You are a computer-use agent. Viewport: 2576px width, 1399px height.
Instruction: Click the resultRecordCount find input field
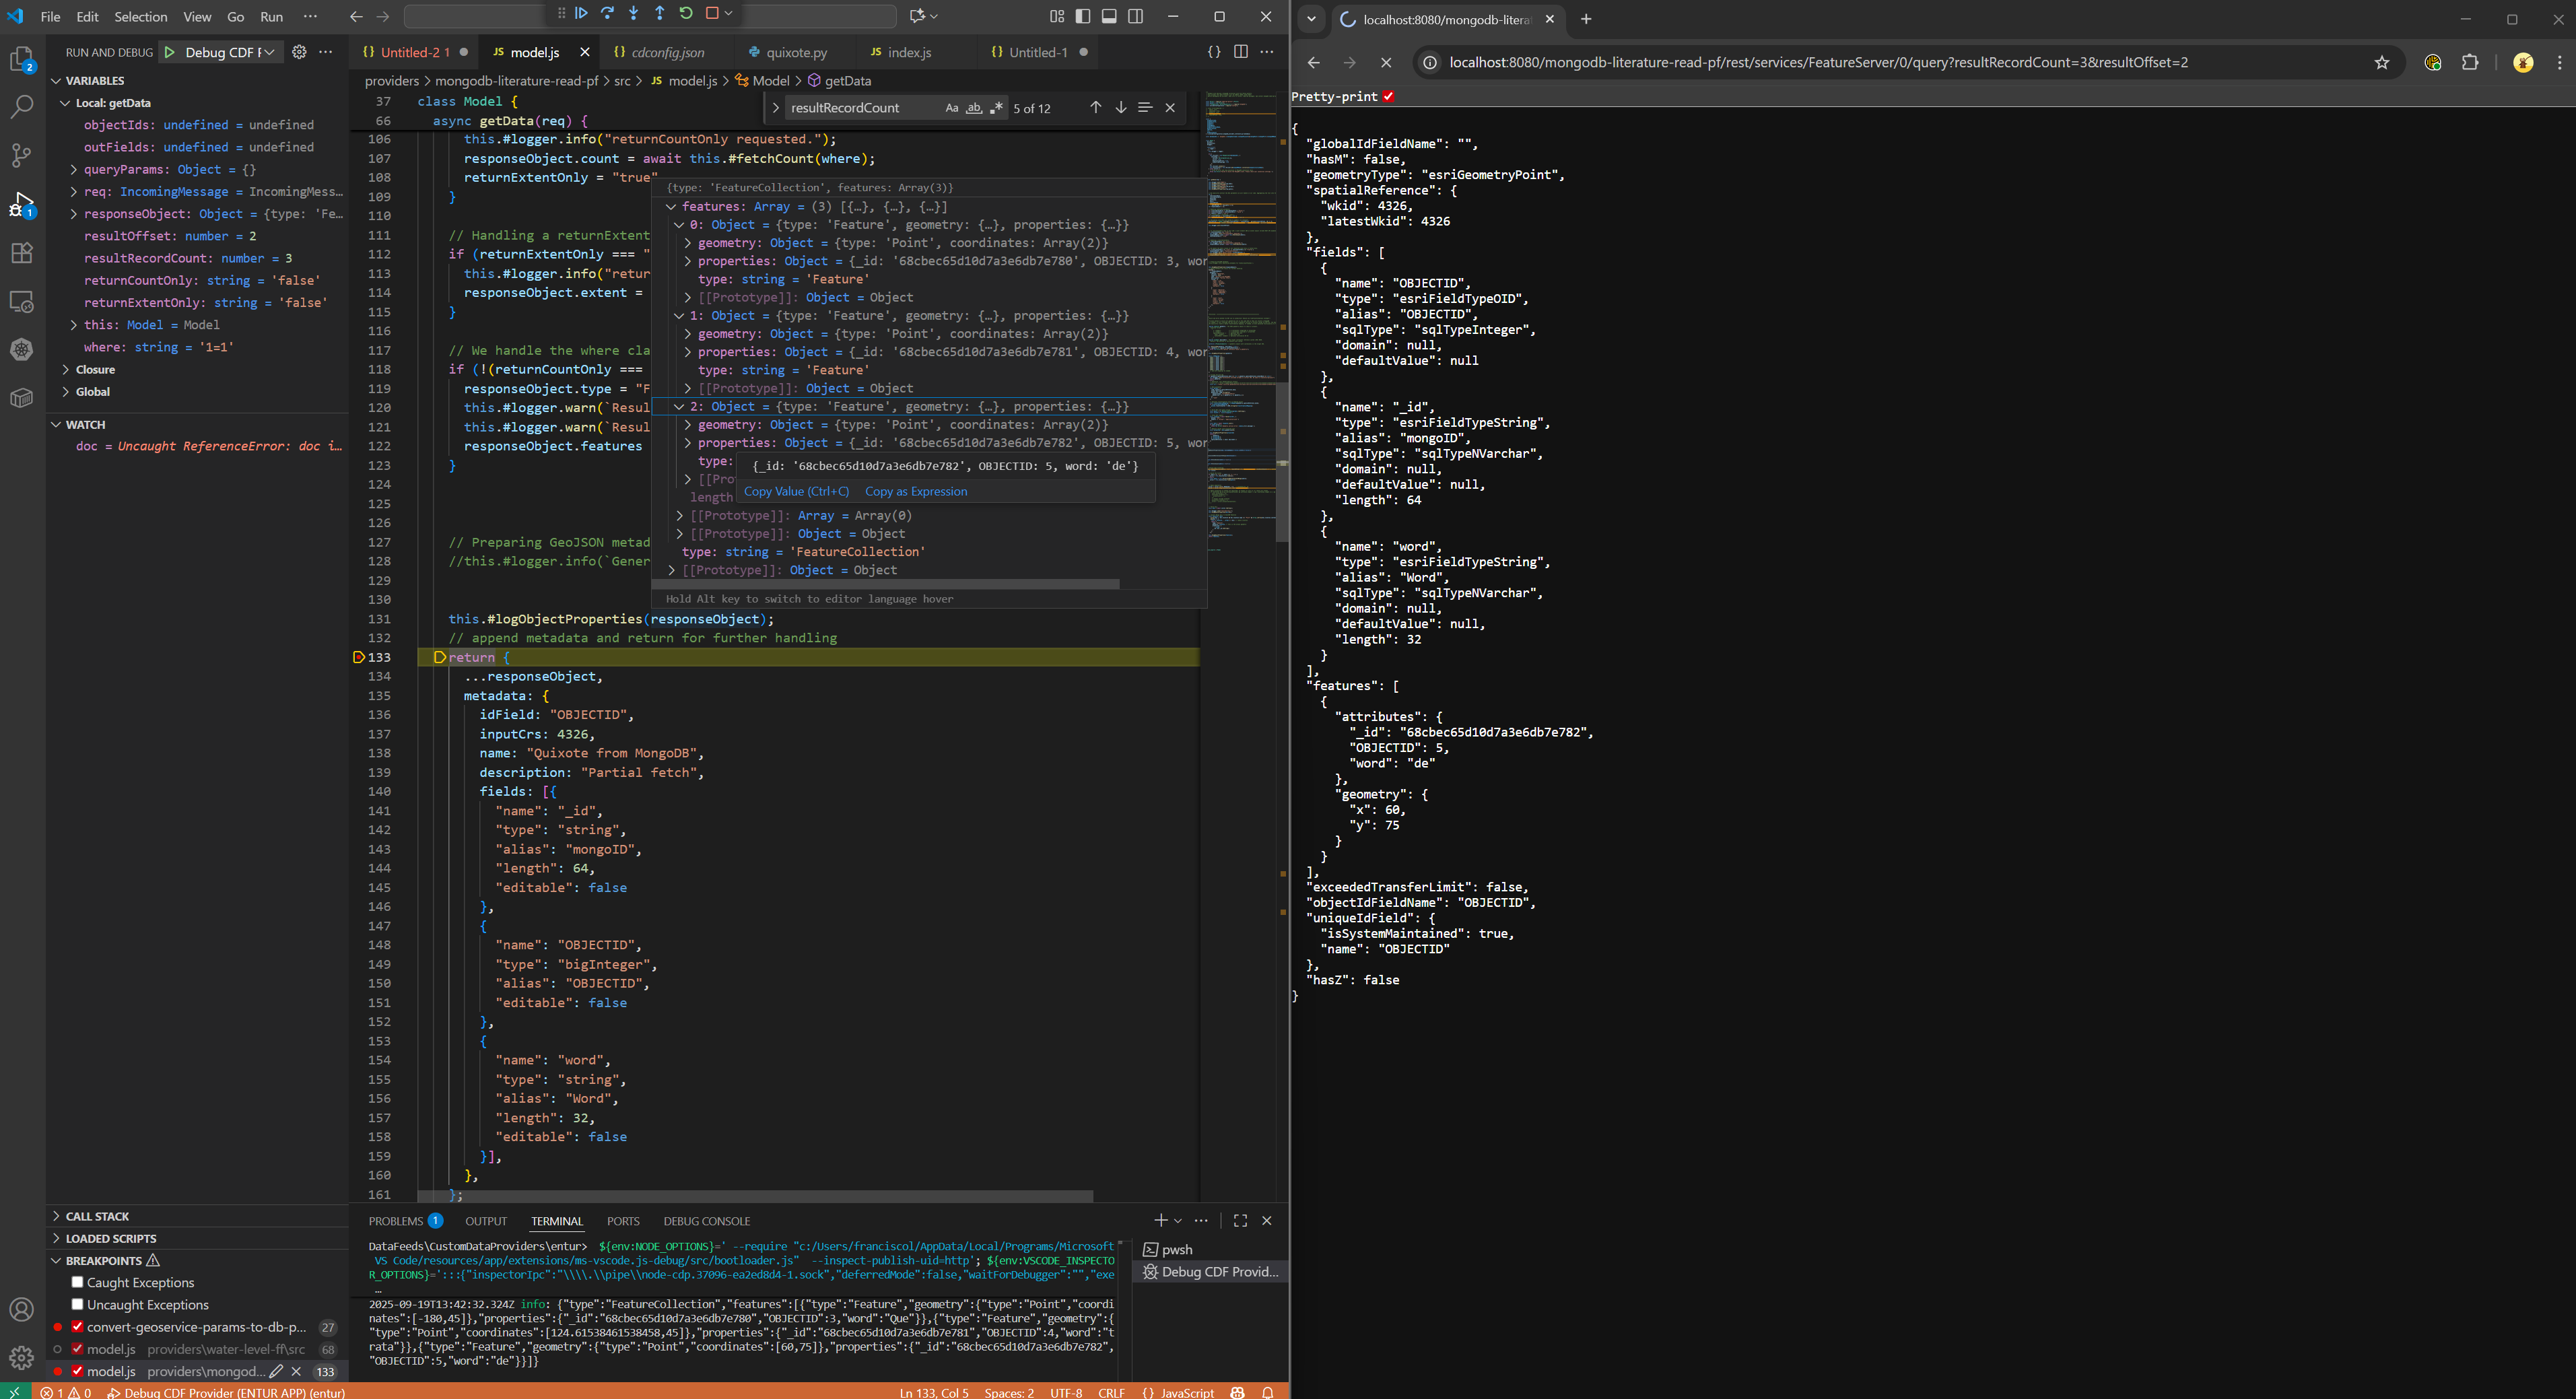[863, 108]
